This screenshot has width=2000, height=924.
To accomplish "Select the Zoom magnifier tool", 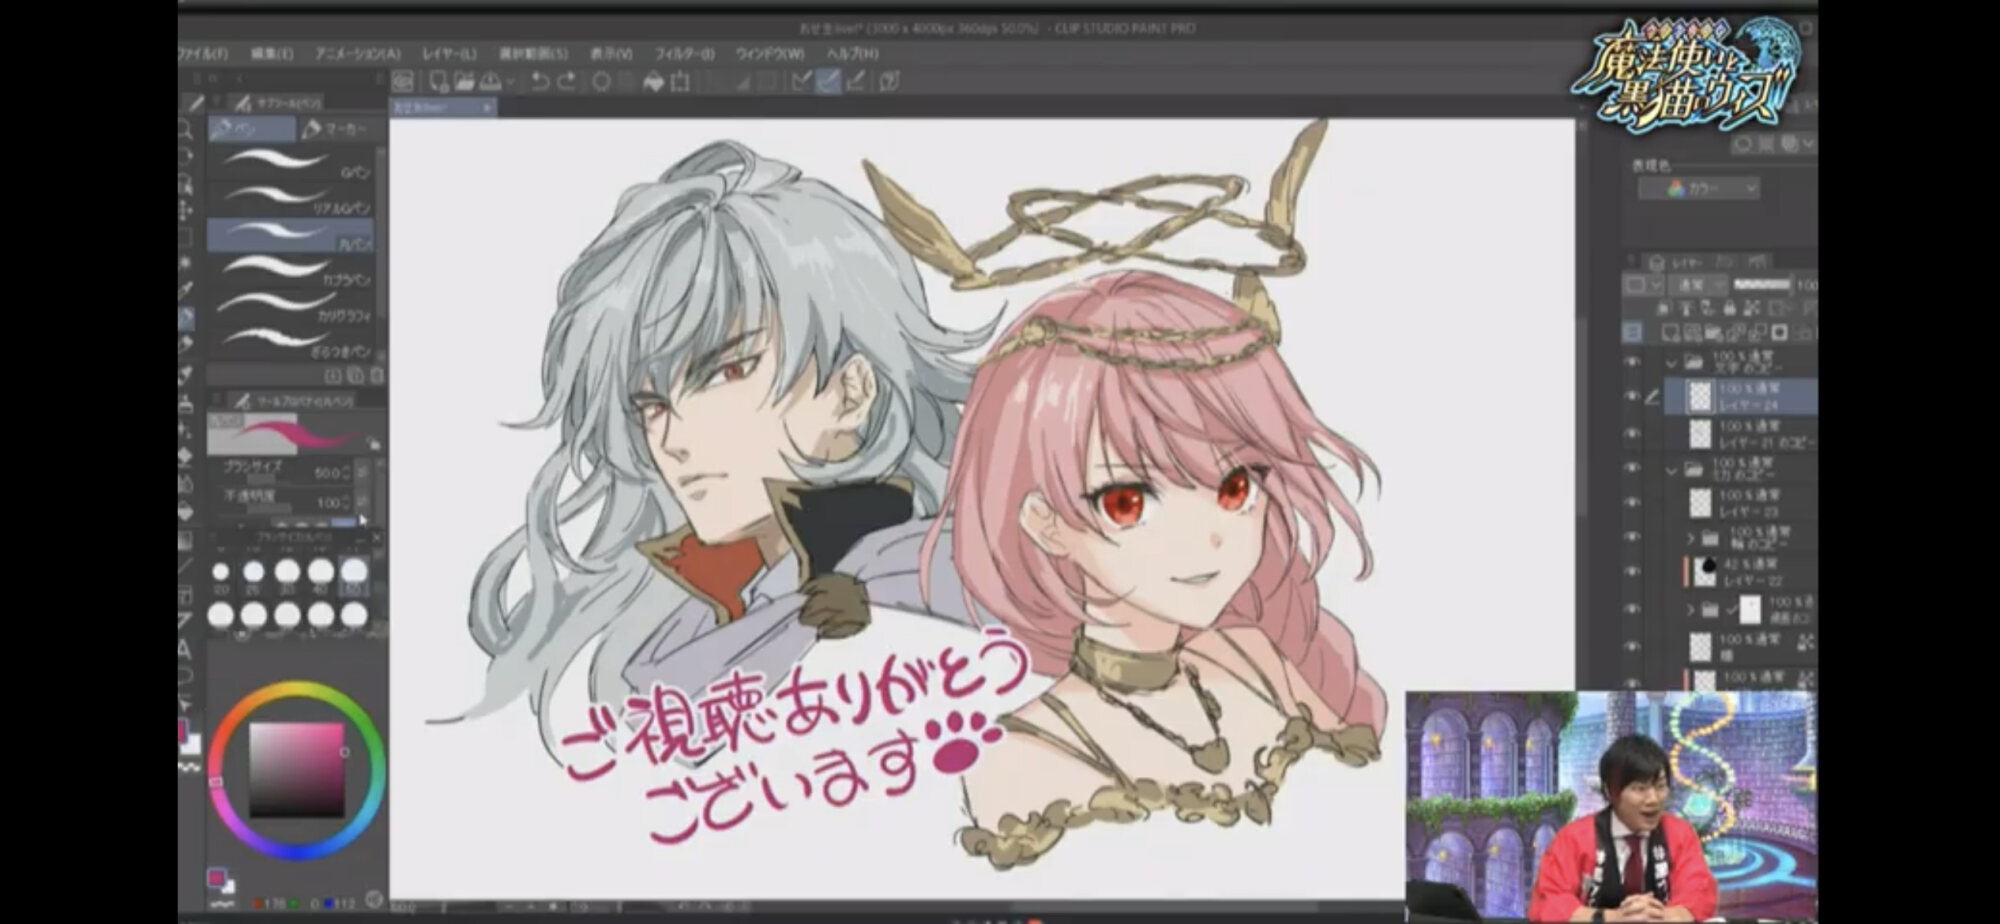I will pos(186,129).
